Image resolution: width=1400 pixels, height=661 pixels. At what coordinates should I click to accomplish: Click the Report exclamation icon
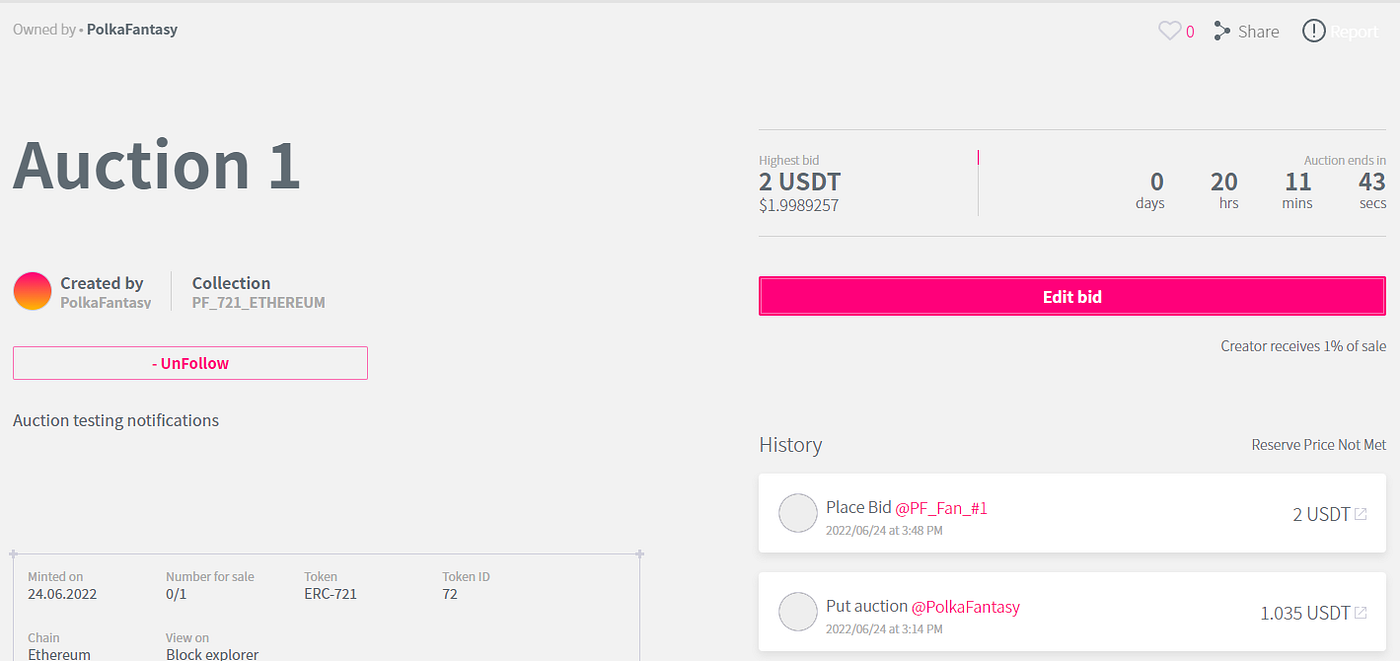(1313, 31)
